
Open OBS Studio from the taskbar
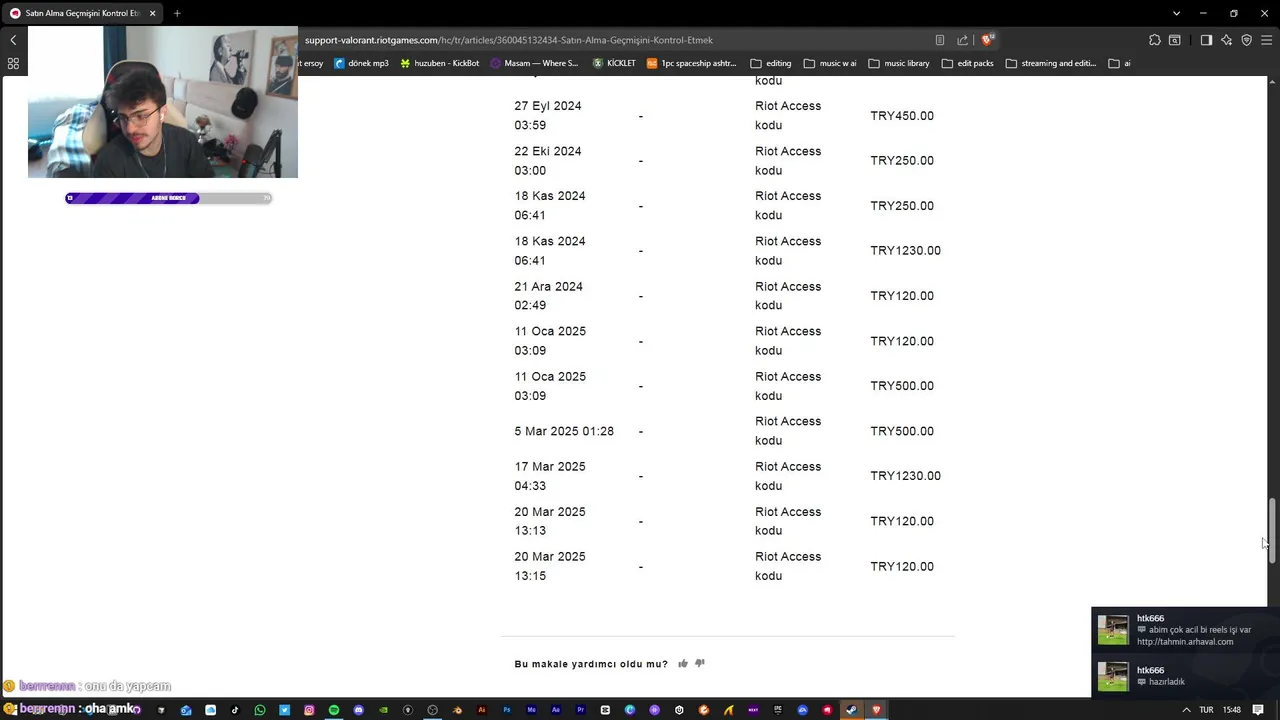432,710
